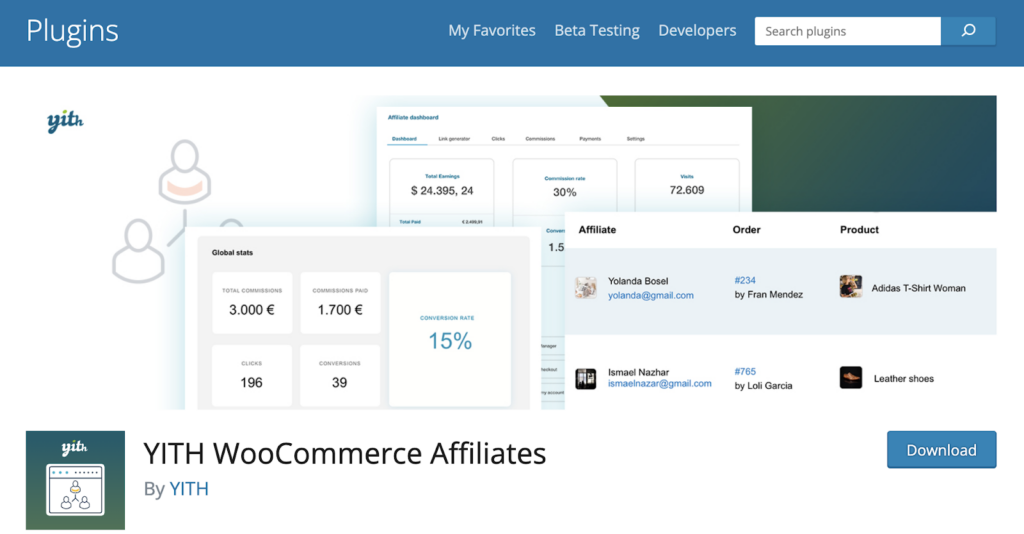This screenshot has width=1024, height=534.
Task: Open the YITH author link
Action: [x=189, y=489]
